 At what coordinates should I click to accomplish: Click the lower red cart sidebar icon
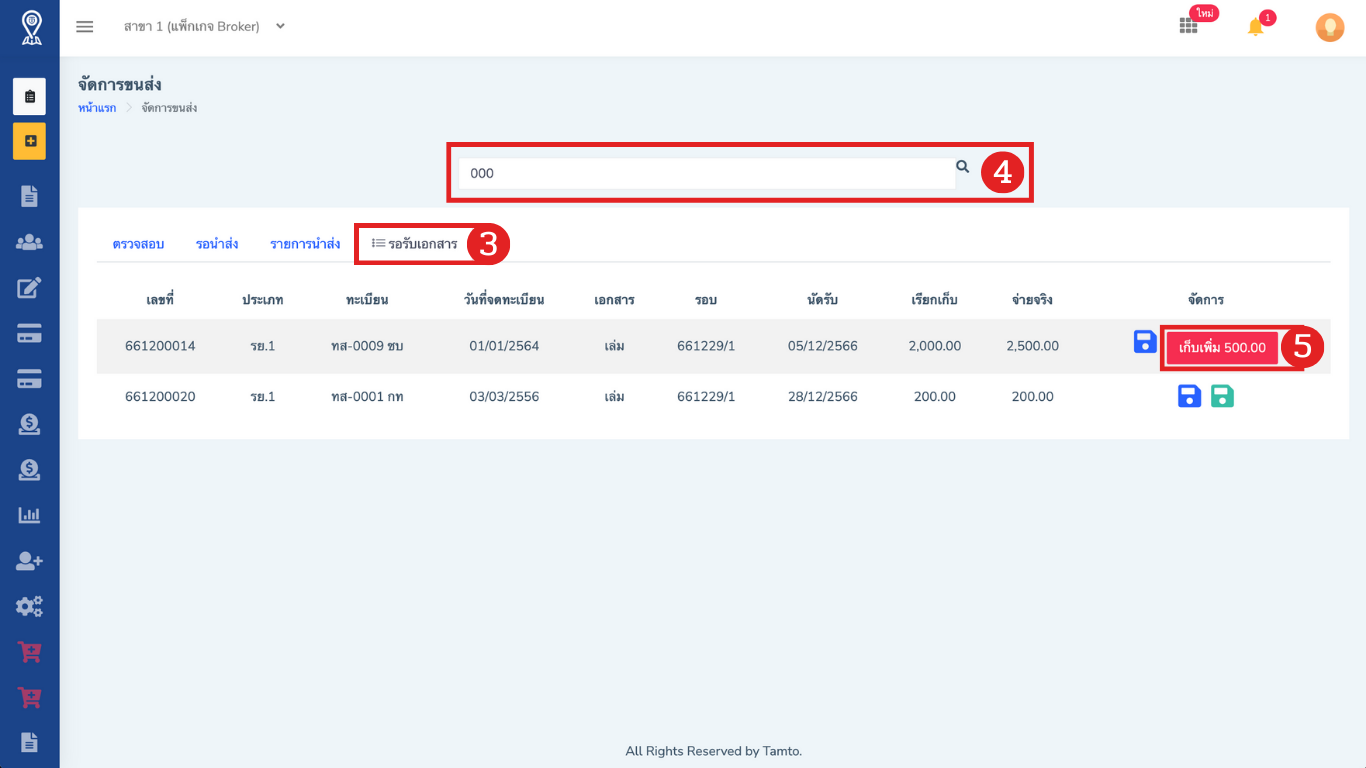(29, 697)
